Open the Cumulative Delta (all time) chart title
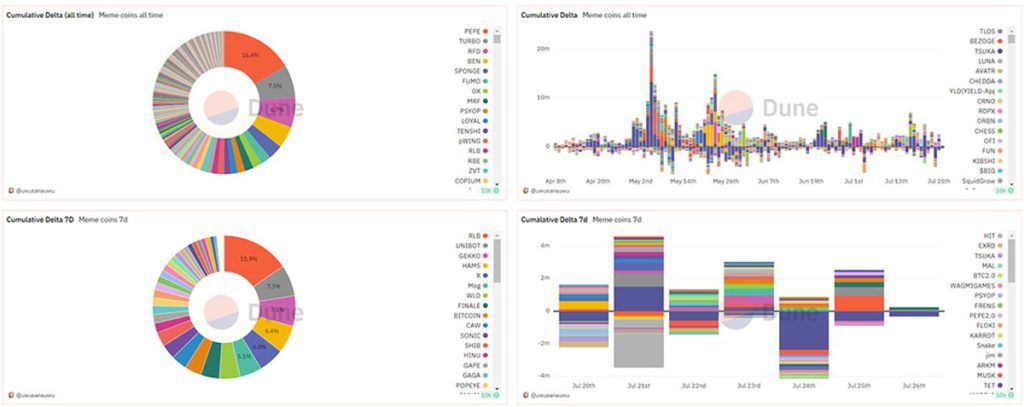Screen dimensions: 1024x407 50,16
